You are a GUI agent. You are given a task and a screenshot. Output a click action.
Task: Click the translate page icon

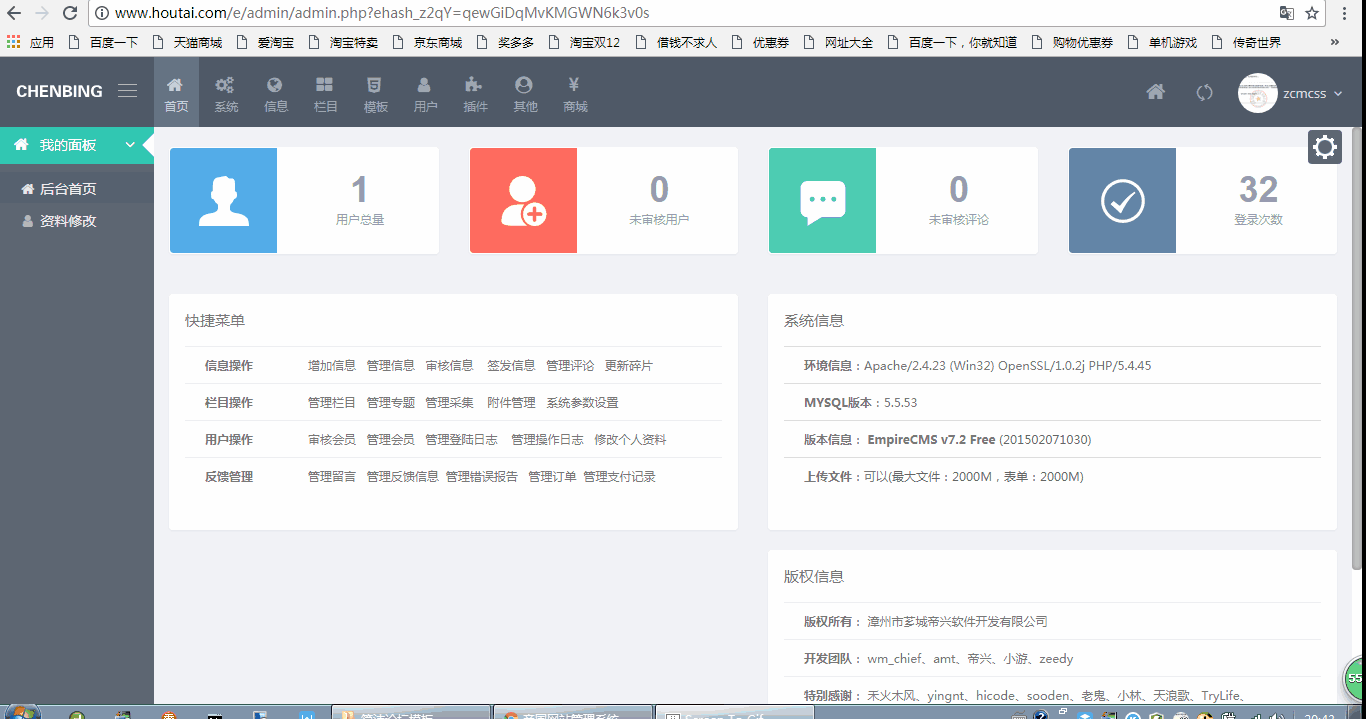[x=1287, y=13]
